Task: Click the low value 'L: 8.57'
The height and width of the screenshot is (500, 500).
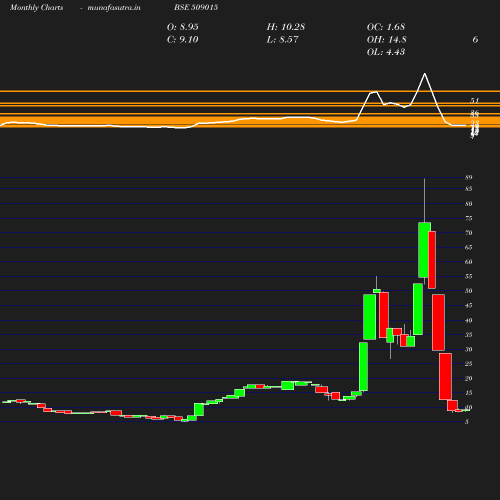Action: tap(282, 40)
